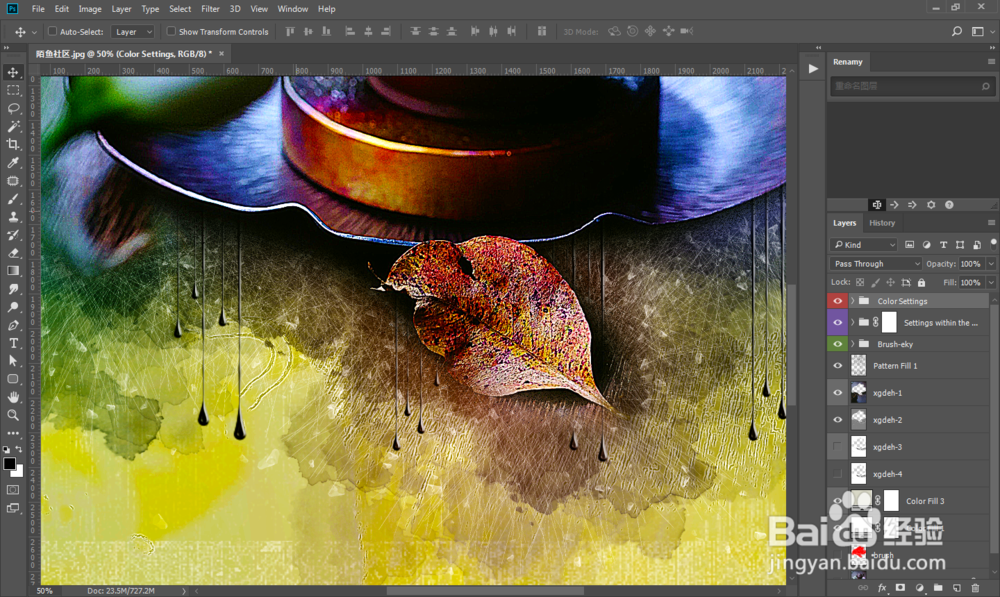Expand the Brush-eky group

tap(853, 344)
